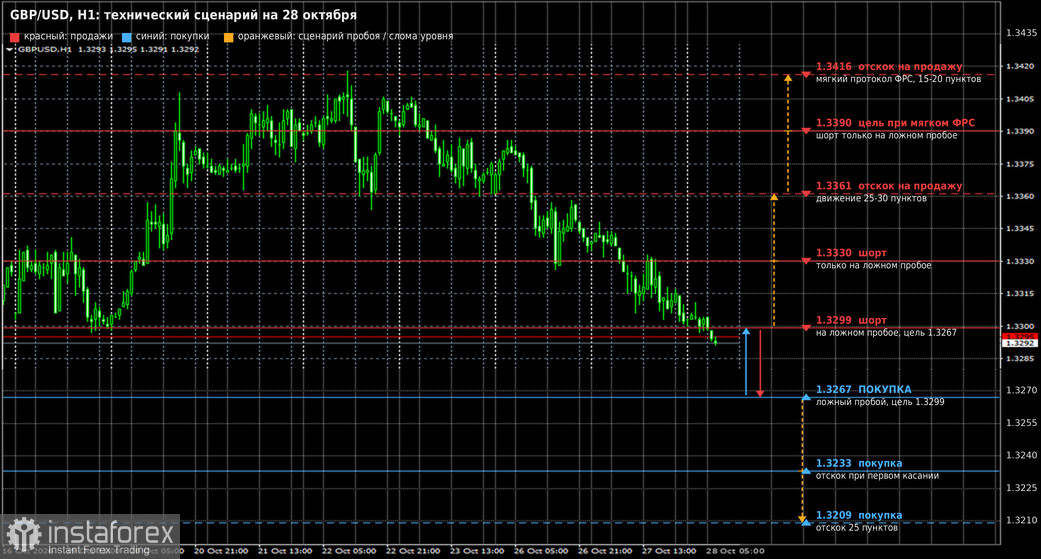Click the price axis value 1.3240

coord(1021,455)
